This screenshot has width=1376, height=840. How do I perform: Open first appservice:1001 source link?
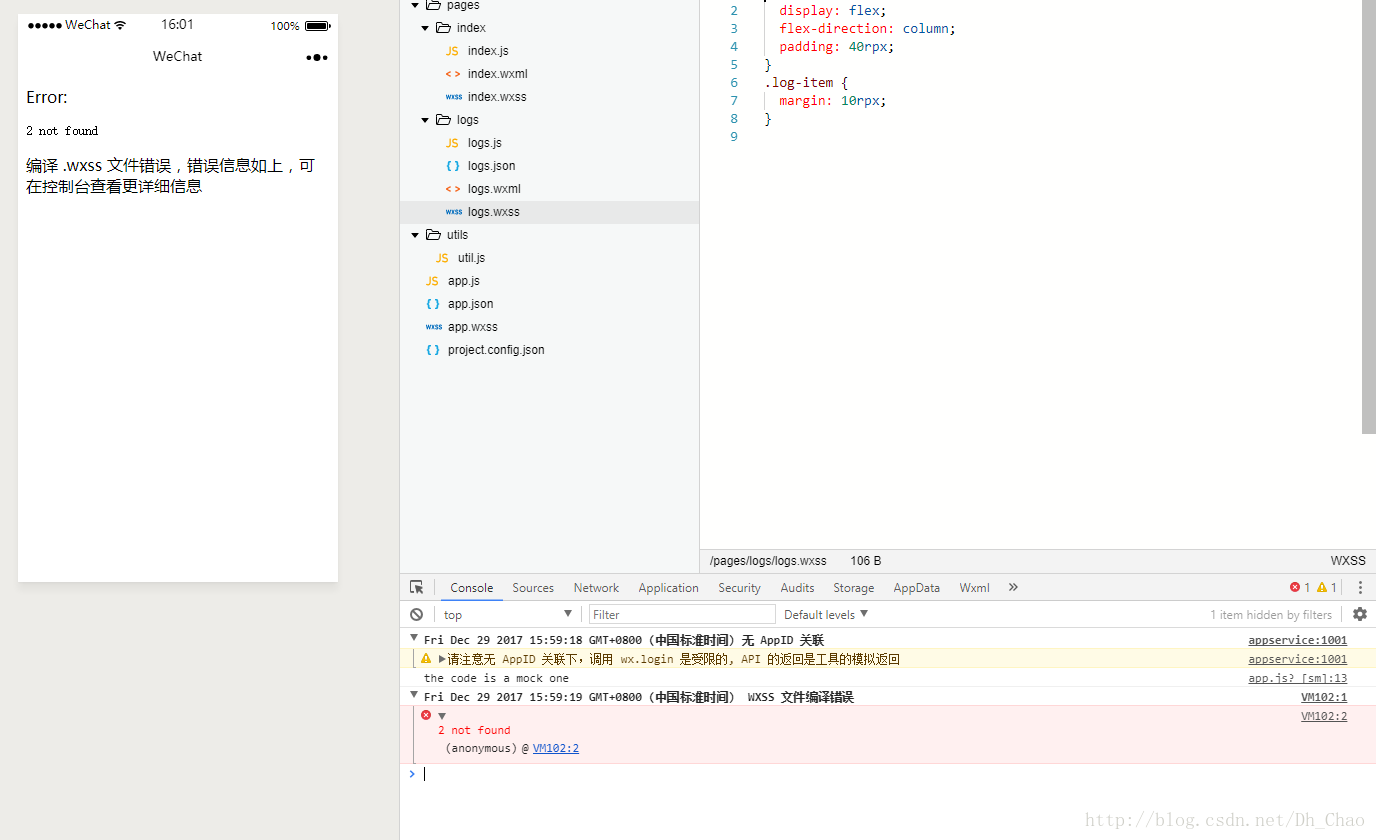point(1297,640)
